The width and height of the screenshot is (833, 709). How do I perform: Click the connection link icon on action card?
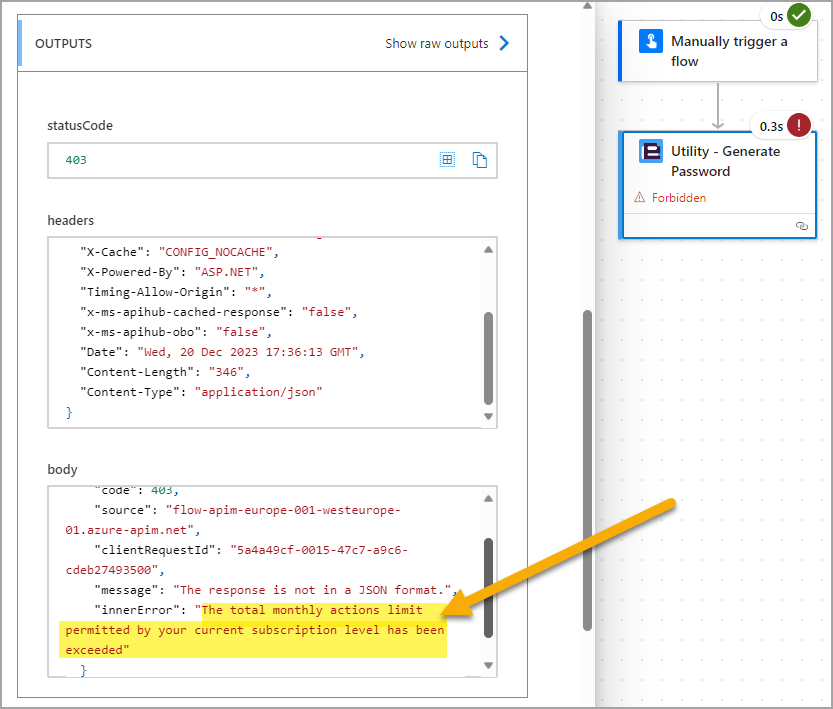pyautogui.click(x=802, y=226)
